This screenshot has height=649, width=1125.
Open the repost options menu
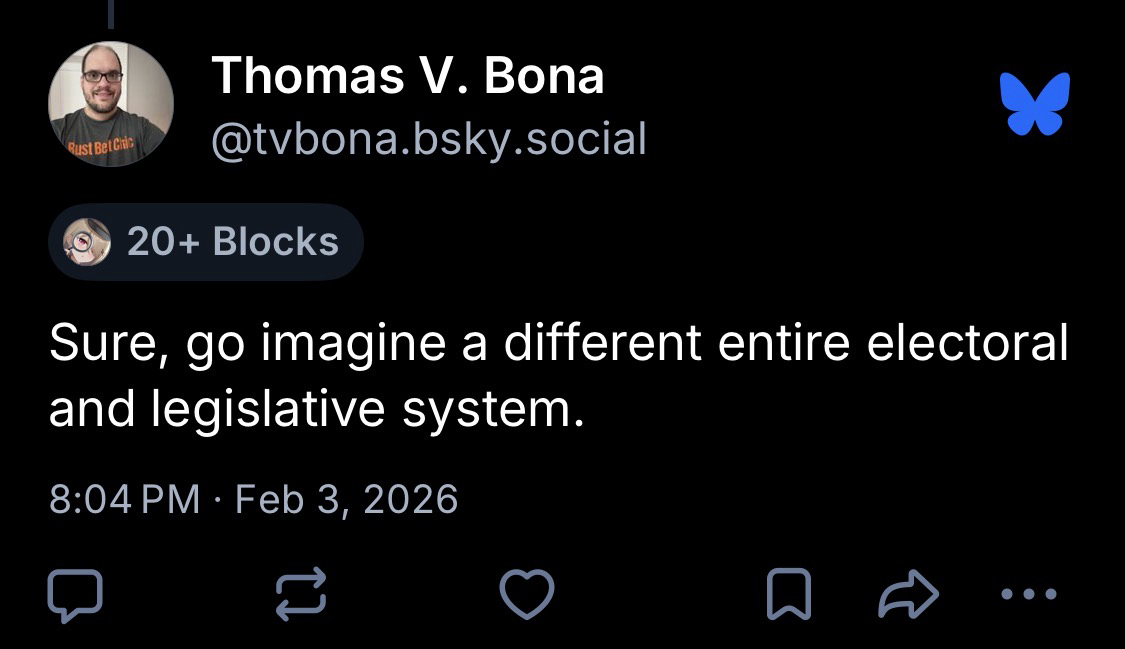301,595
